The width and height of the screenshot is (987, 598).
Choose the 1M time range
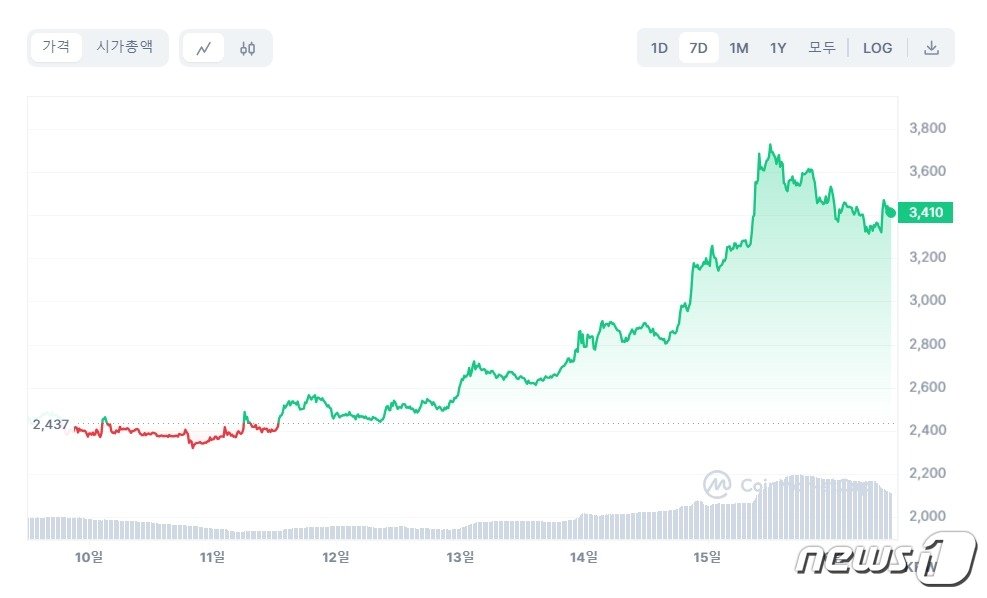pyautogui.click(x=738, y=48)
